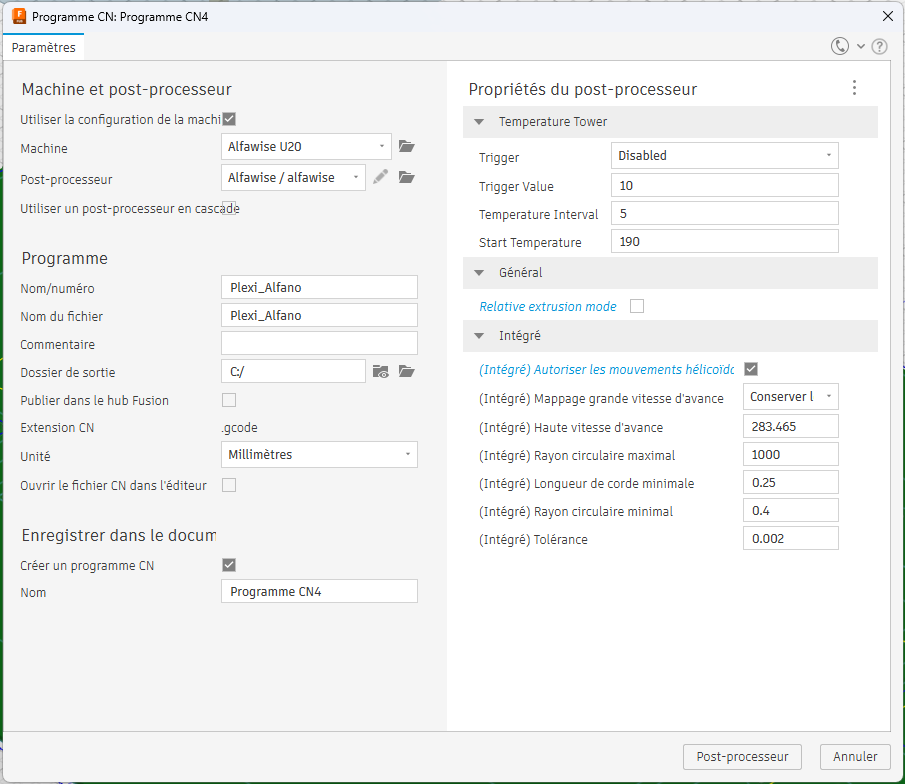
Task: Click the Post-processeur button
Action: tap(742, 757)
